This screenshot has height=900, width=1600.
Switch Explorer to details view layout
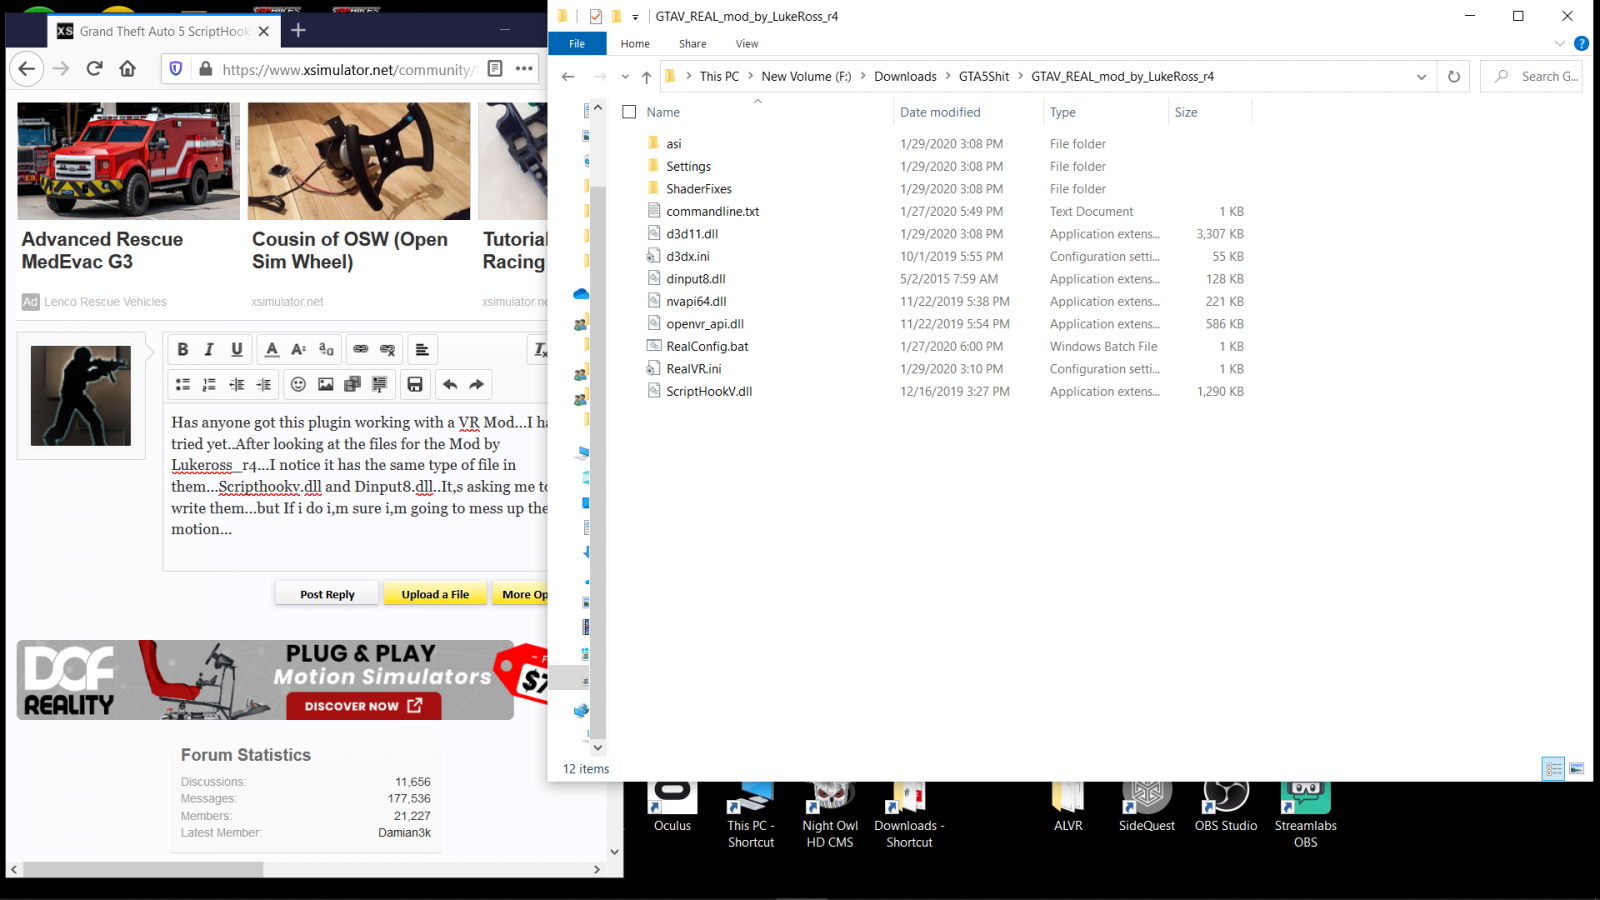click(1553, 768)
